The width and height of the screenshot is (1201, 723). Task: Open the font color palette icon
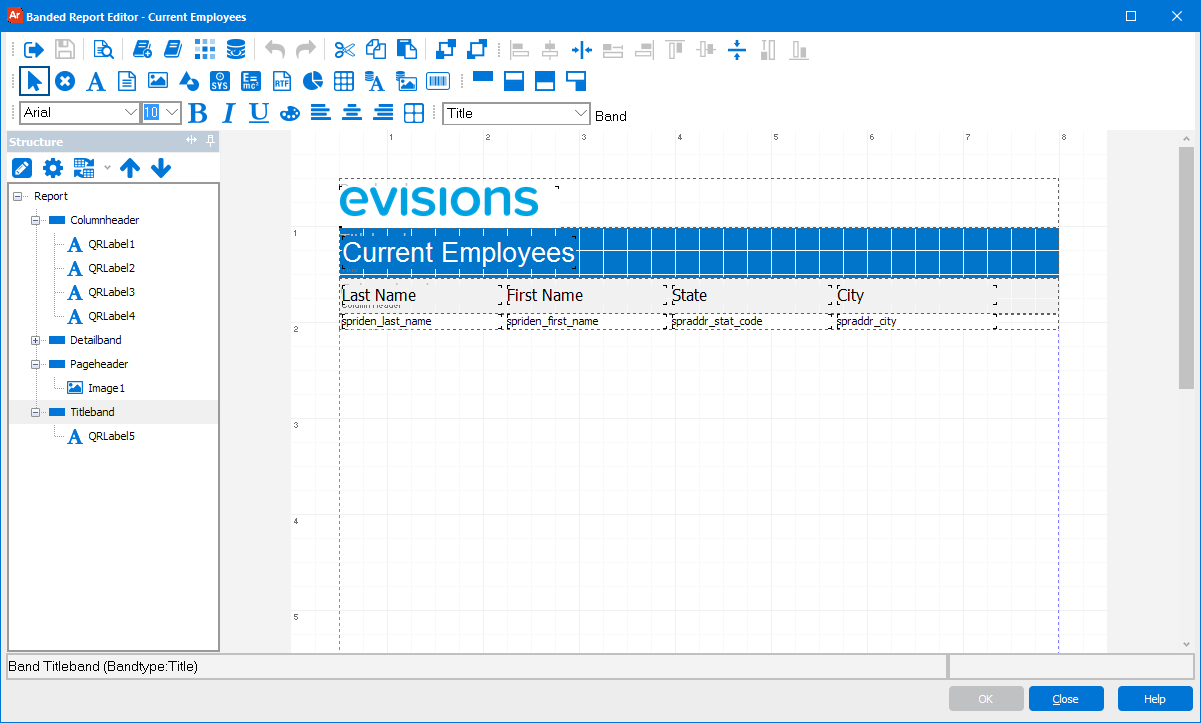[x=290, y=113]
